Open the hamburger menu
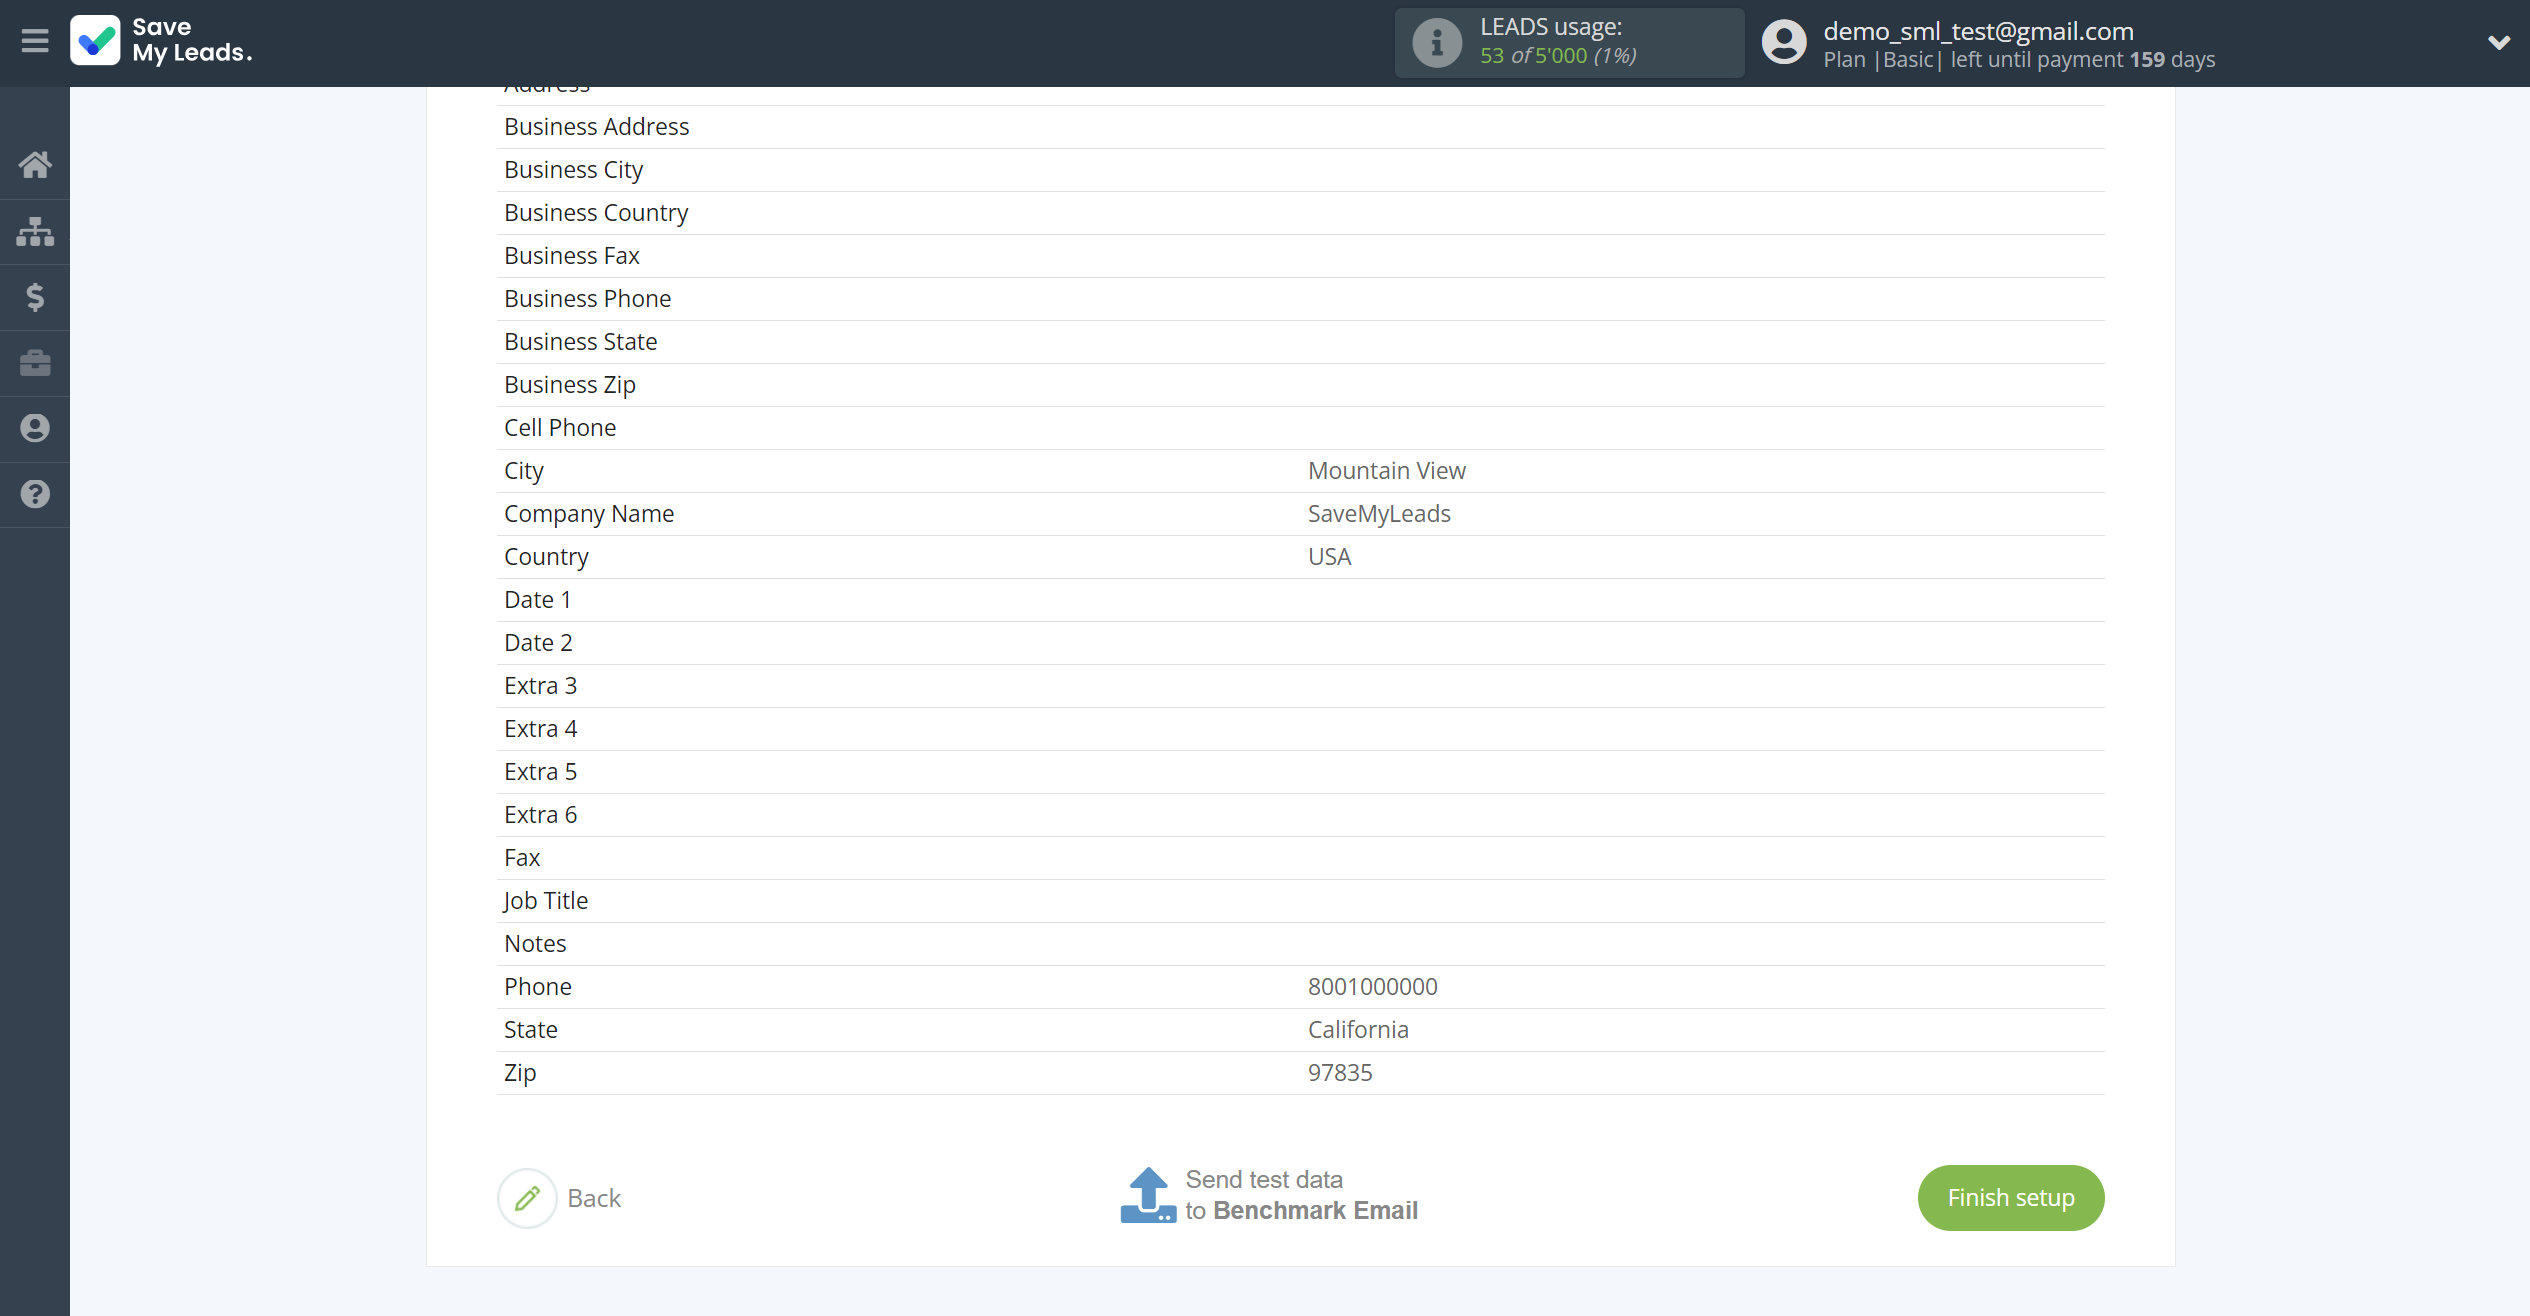Viewport: 2530px width, 1316px height. (35, 41)
